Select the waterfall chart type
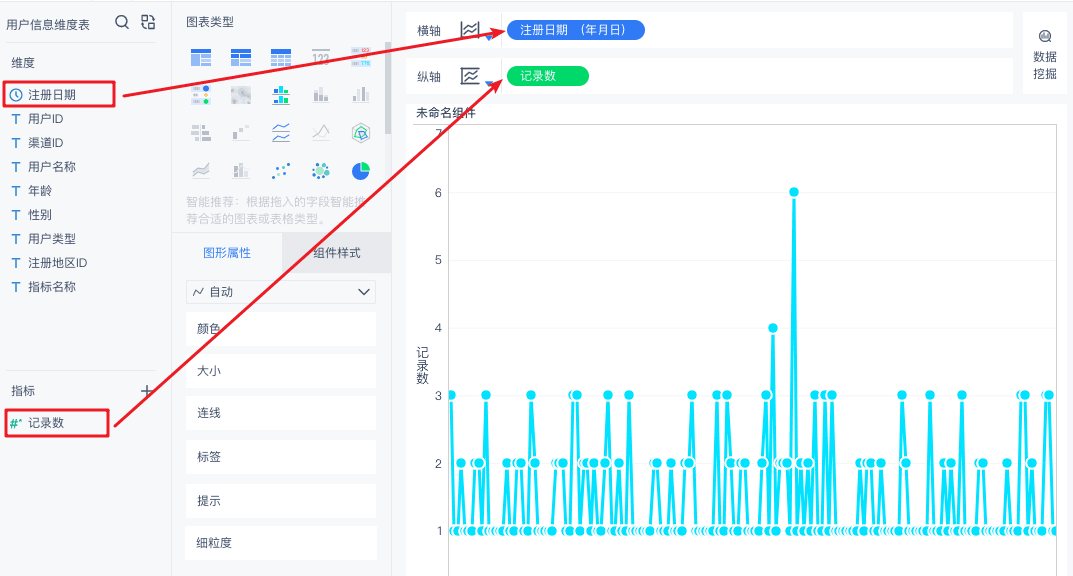Viewport: 1073px width, 576px height. pyautogui.click(x=241, y=133)
